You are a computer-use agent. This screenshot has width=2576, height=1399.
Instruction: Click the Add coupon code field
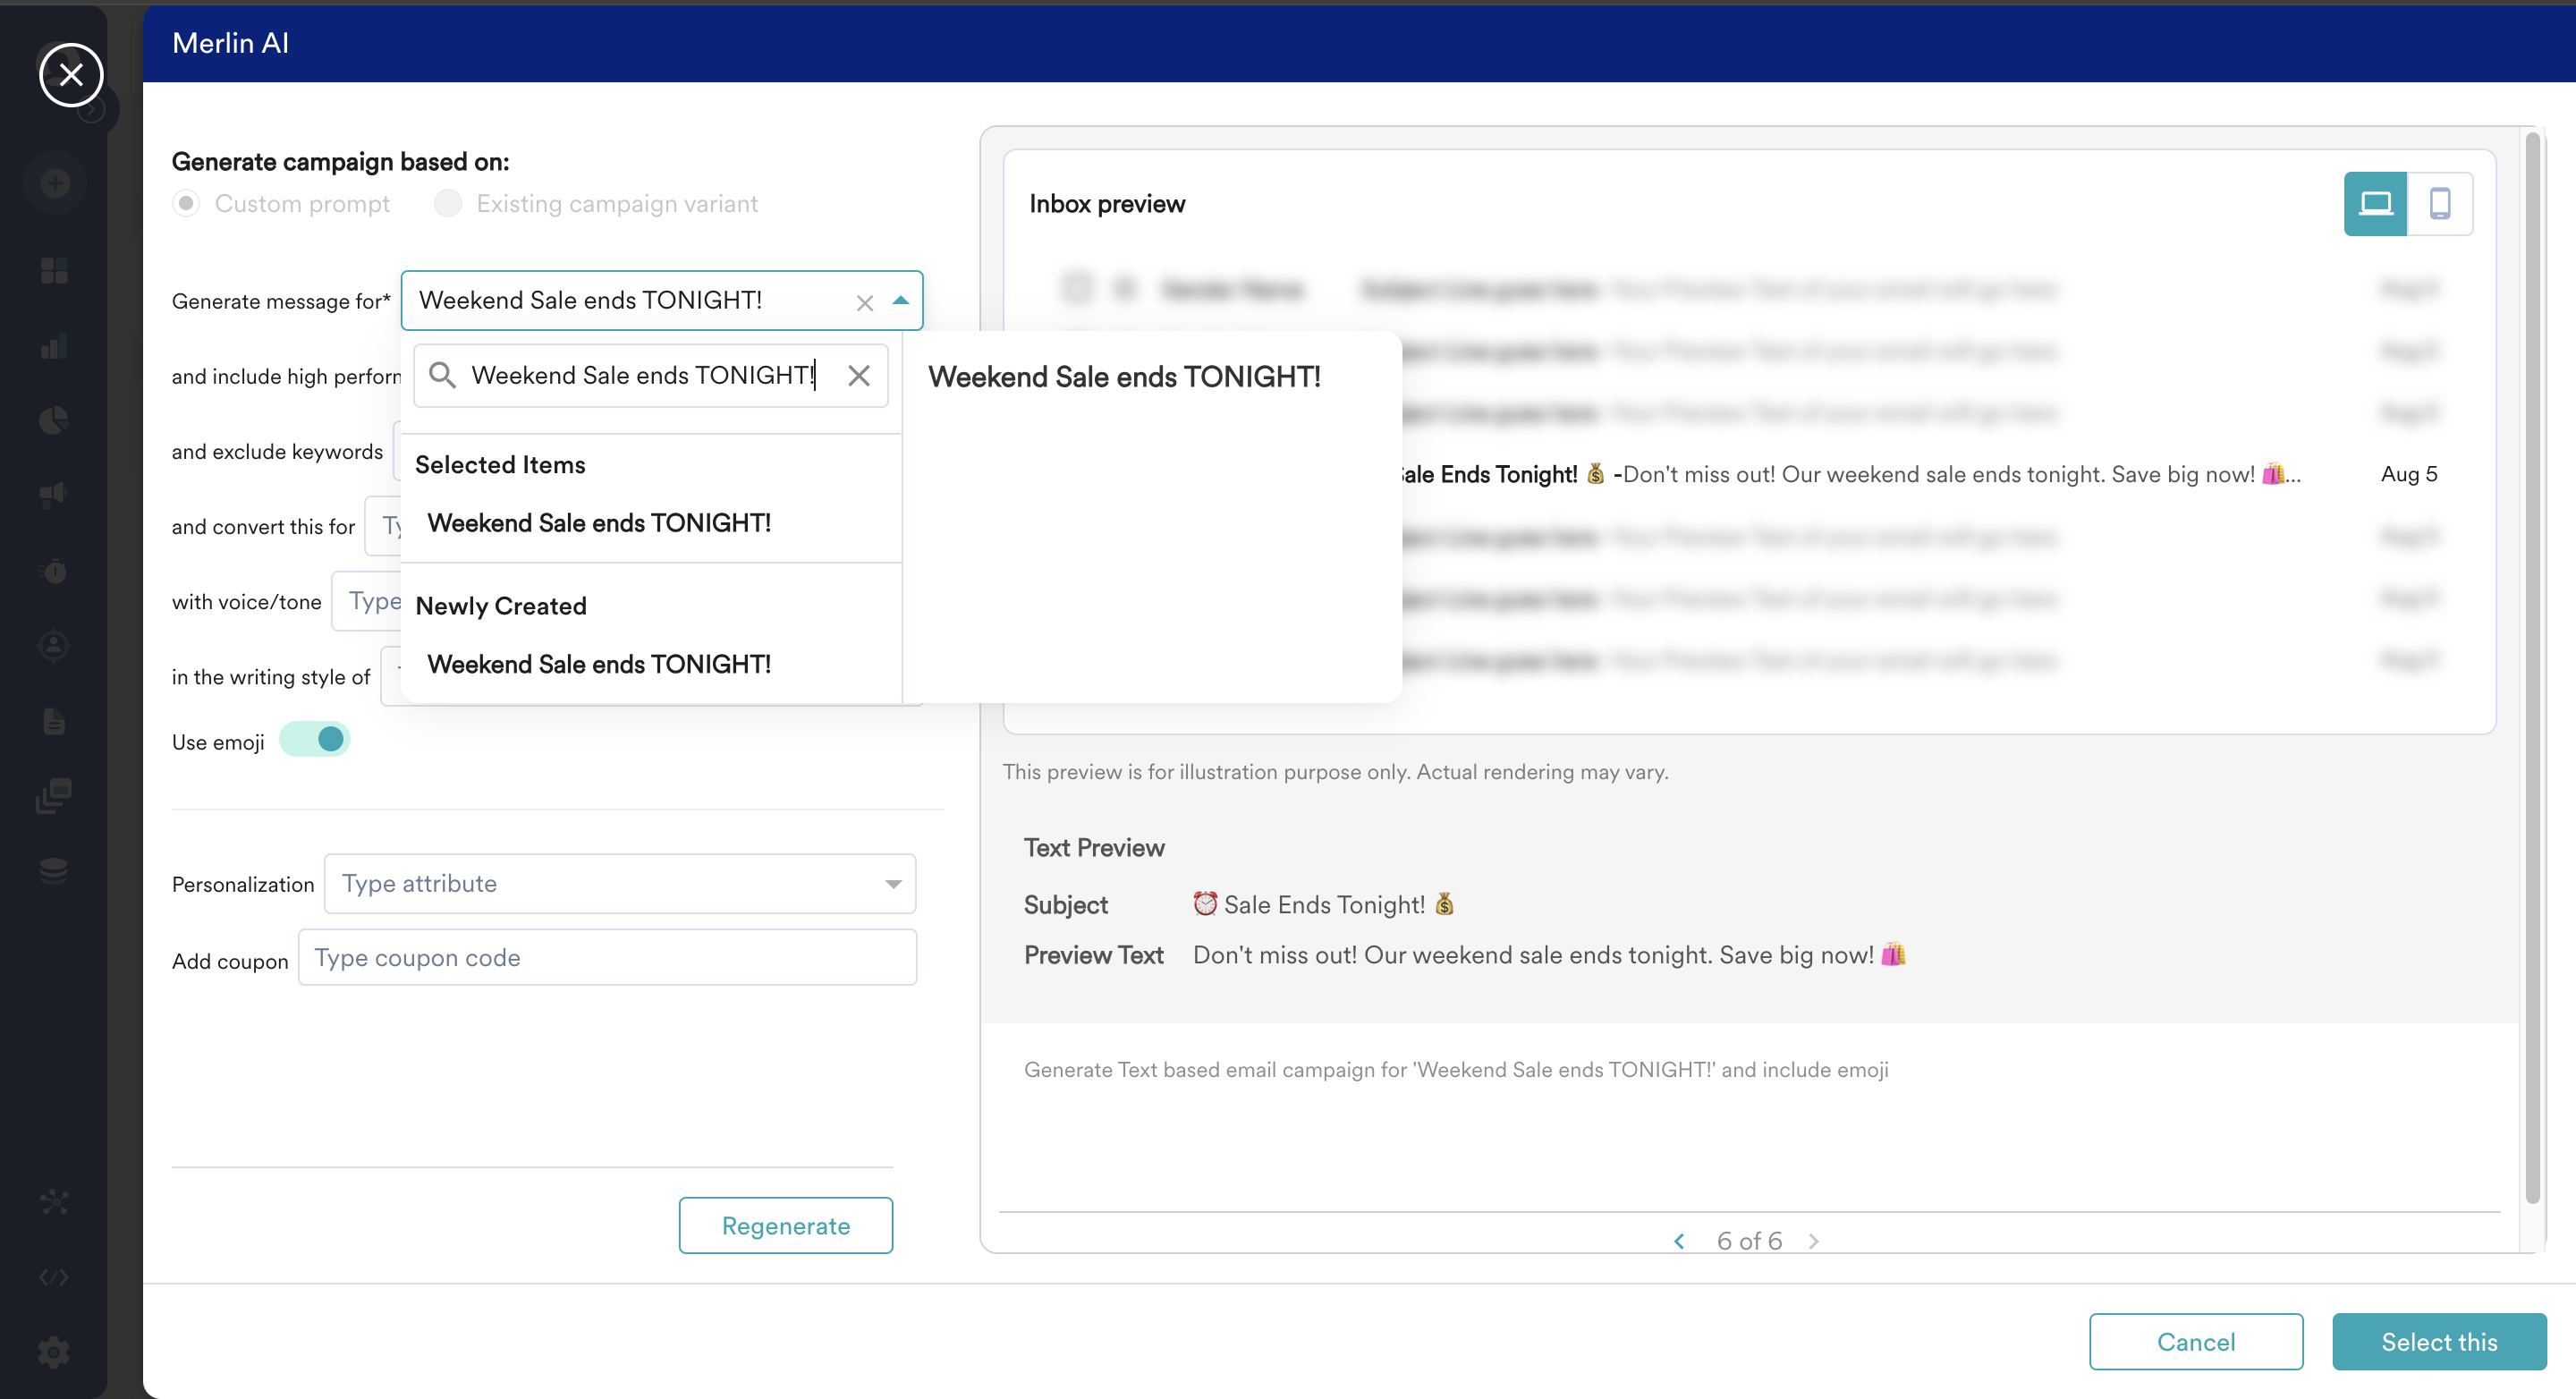[x=607, y=958]
